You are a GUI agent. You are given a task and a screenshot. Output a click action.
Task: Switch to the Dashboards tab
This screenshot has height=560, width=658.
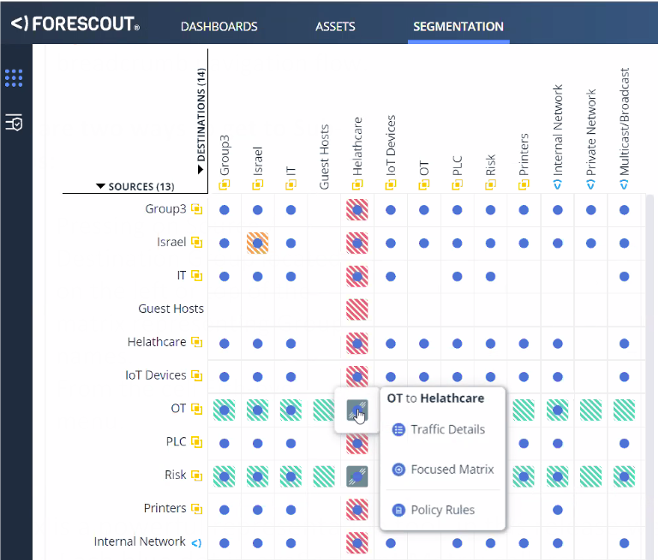point(219,26)
